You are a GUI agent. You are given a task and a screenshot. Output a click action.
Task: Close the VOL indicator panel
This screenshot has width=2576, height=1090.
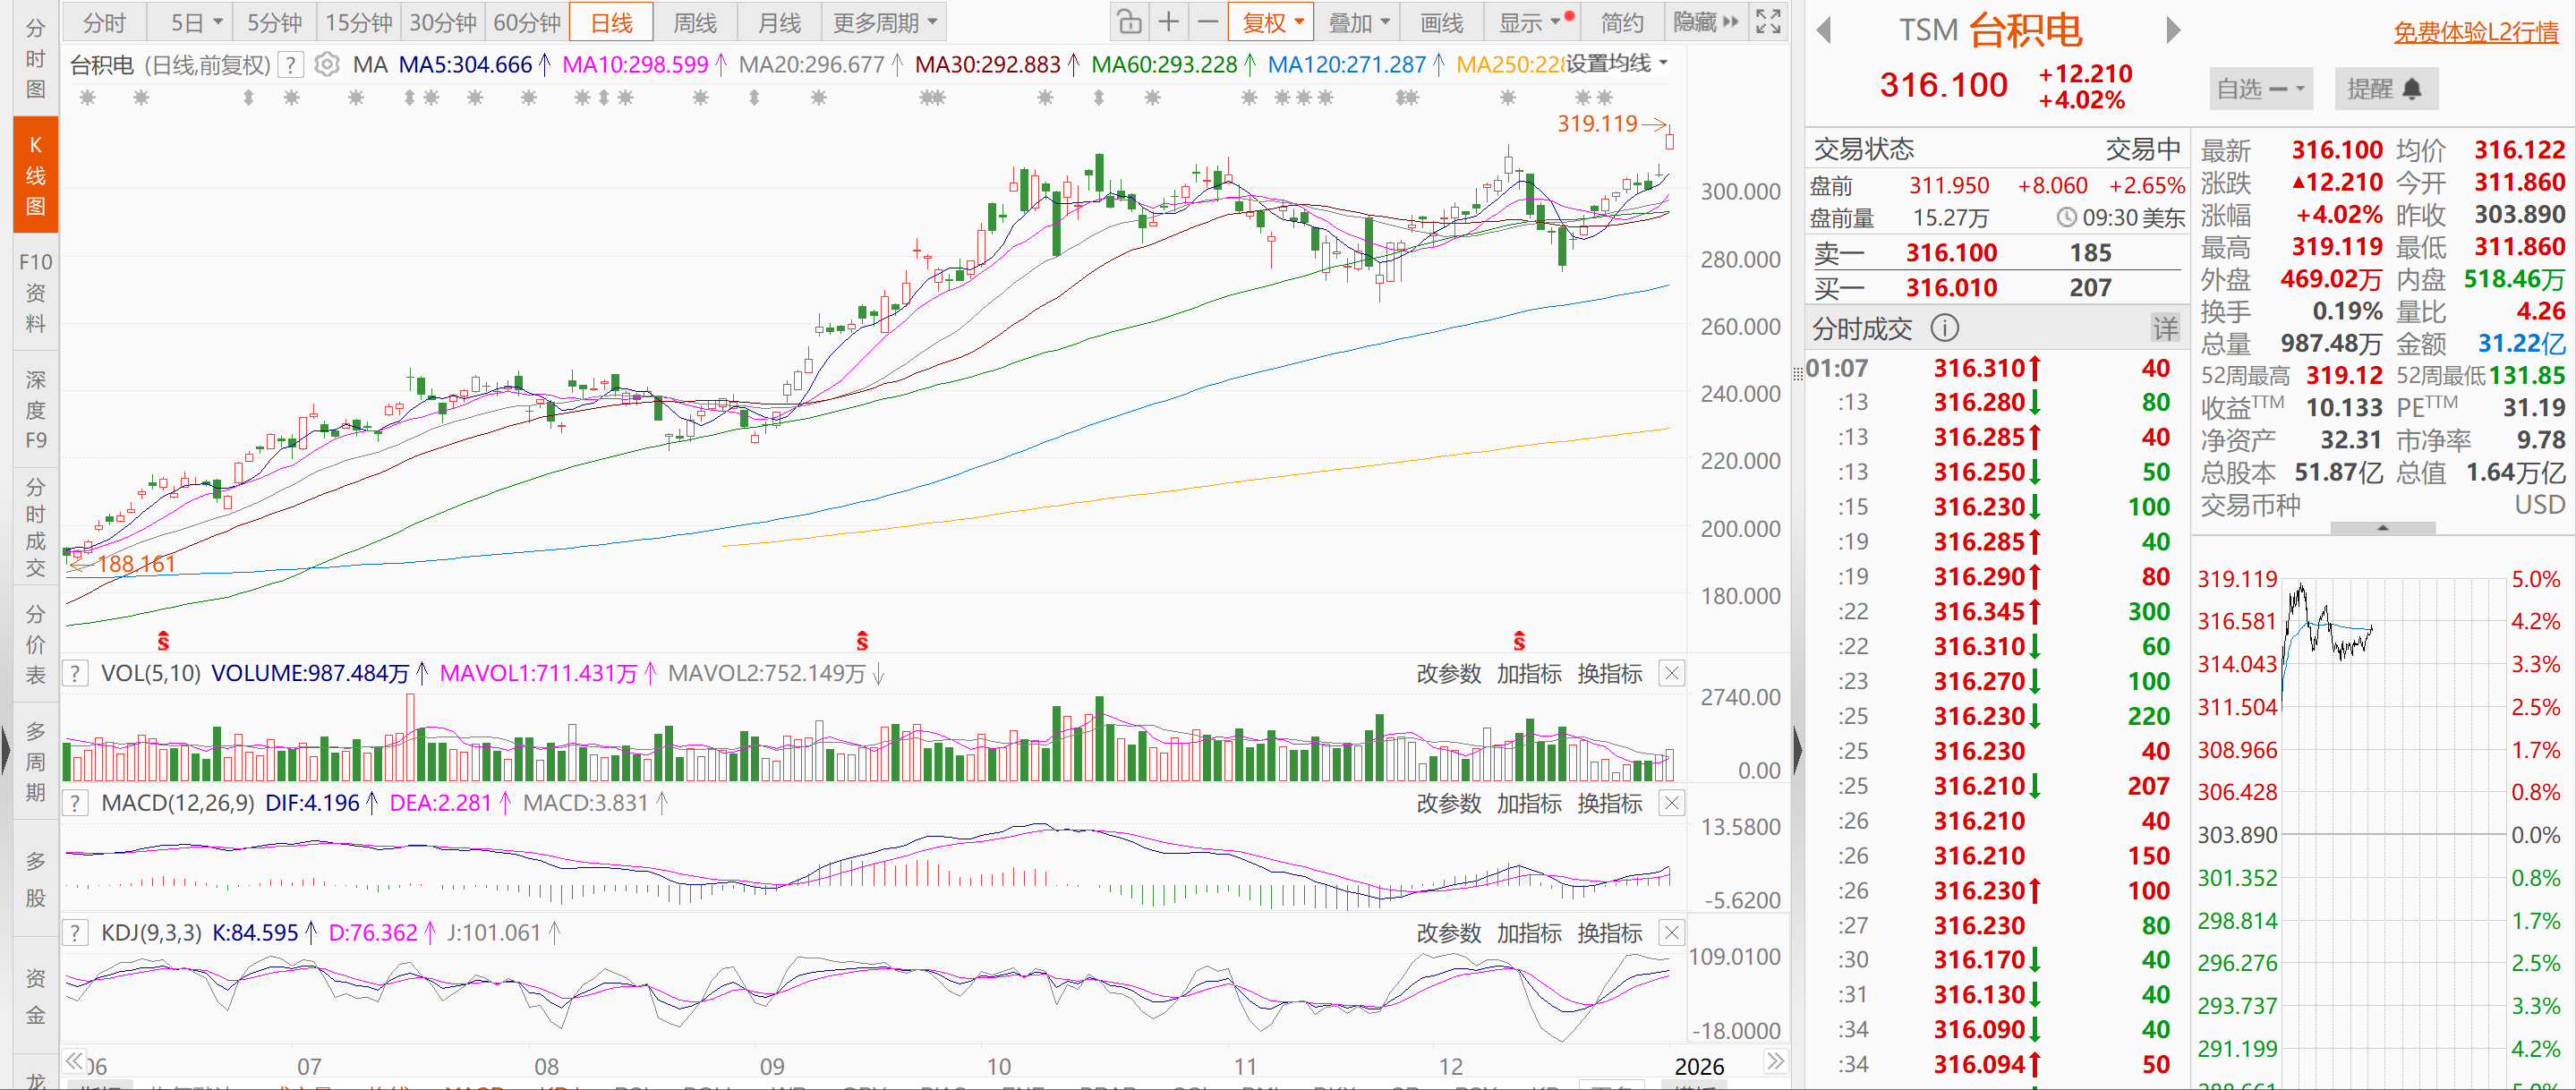tap(1671, 673)
